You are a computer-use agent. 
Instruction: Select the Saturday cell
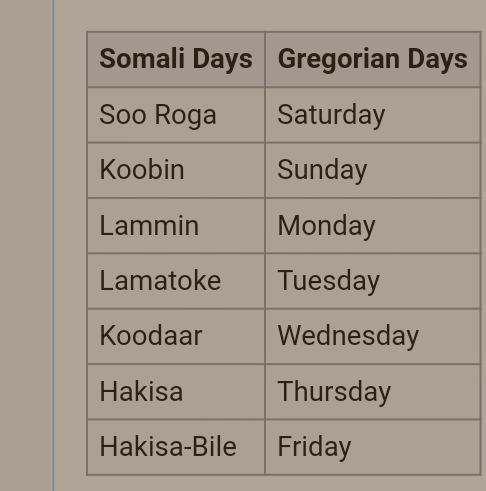[x=373, y=115]
